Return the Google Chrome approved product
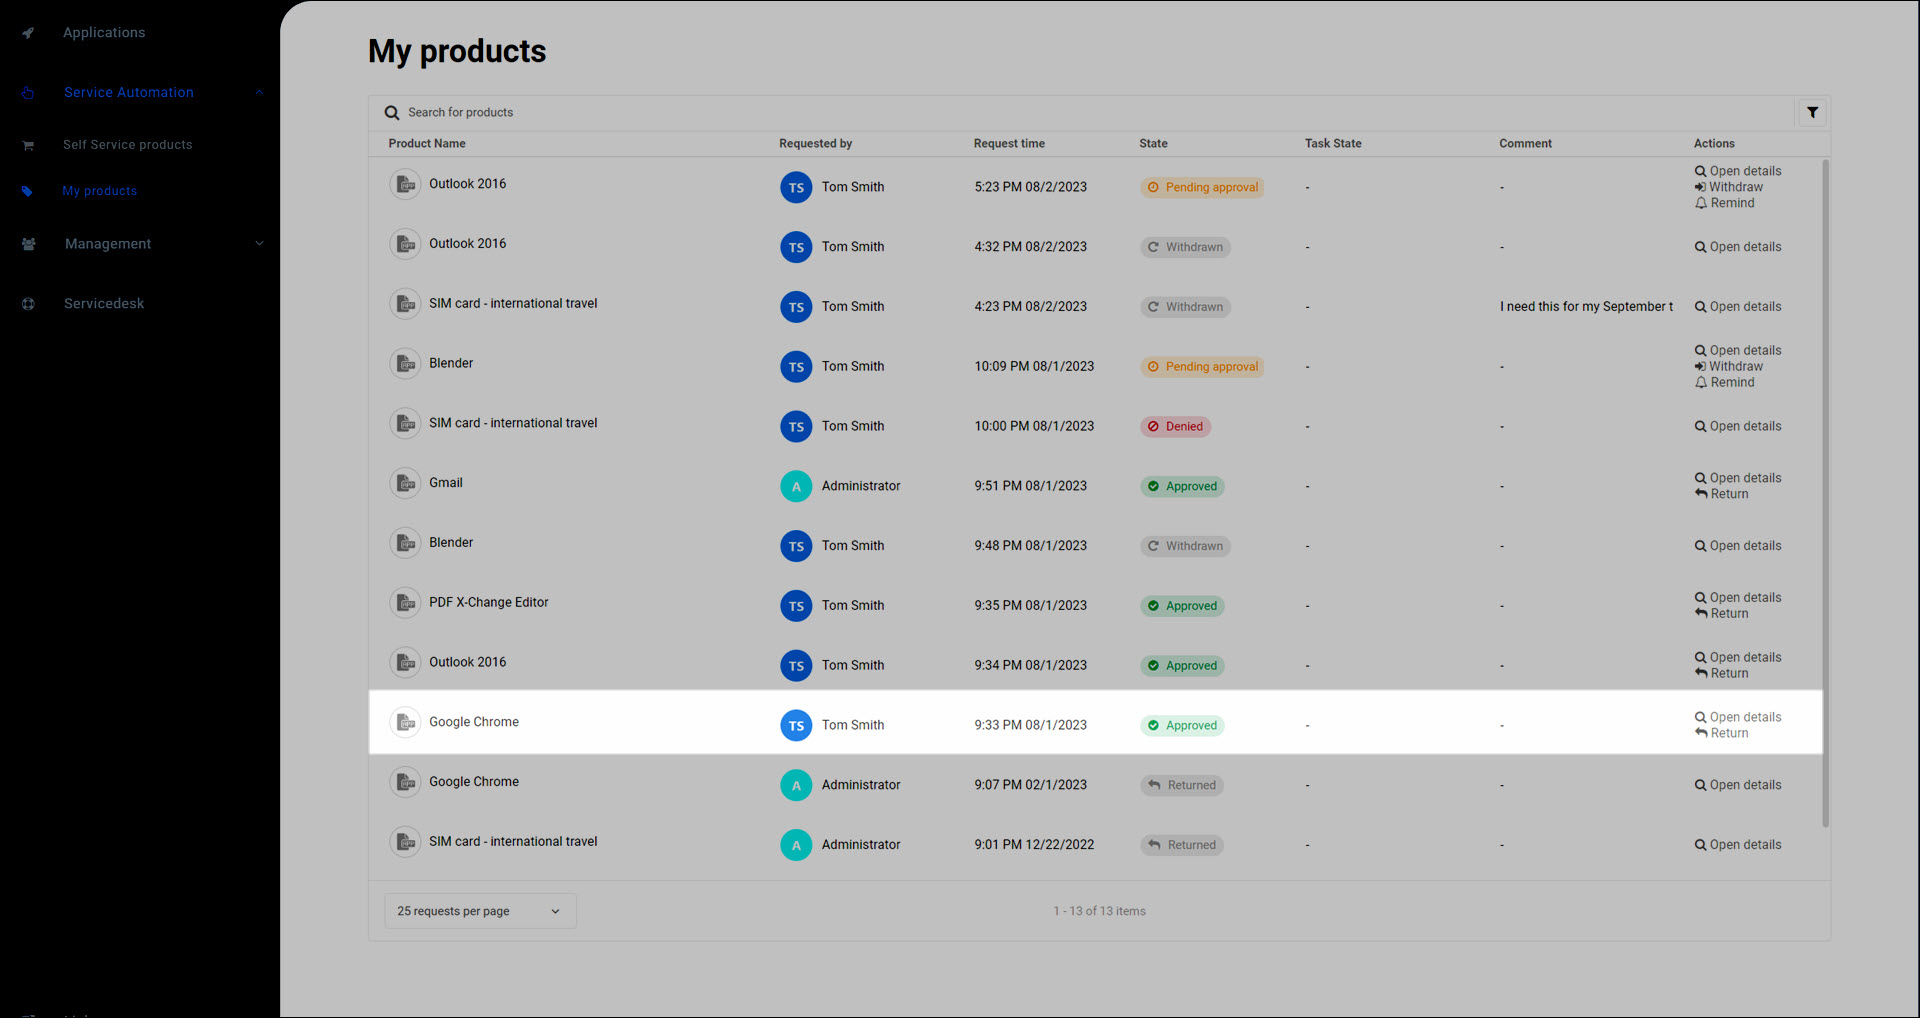The image size is (1920, 1019). (1721, 734)
